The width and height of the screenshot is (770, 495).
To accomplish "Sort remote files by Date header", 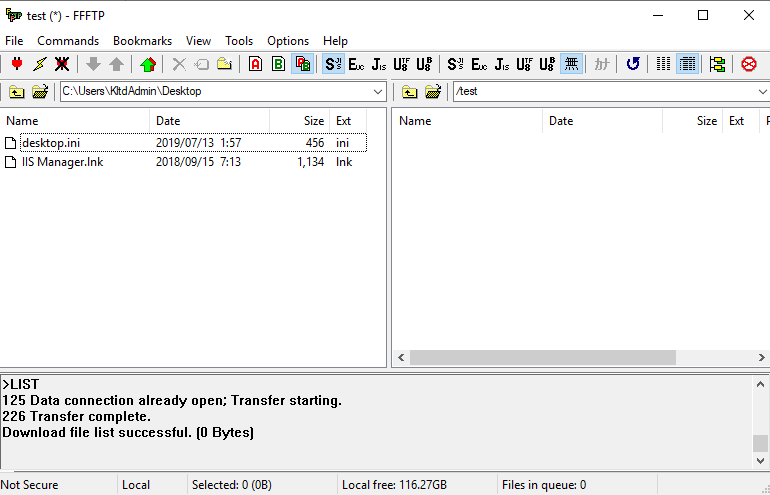I will click(603, 121).
